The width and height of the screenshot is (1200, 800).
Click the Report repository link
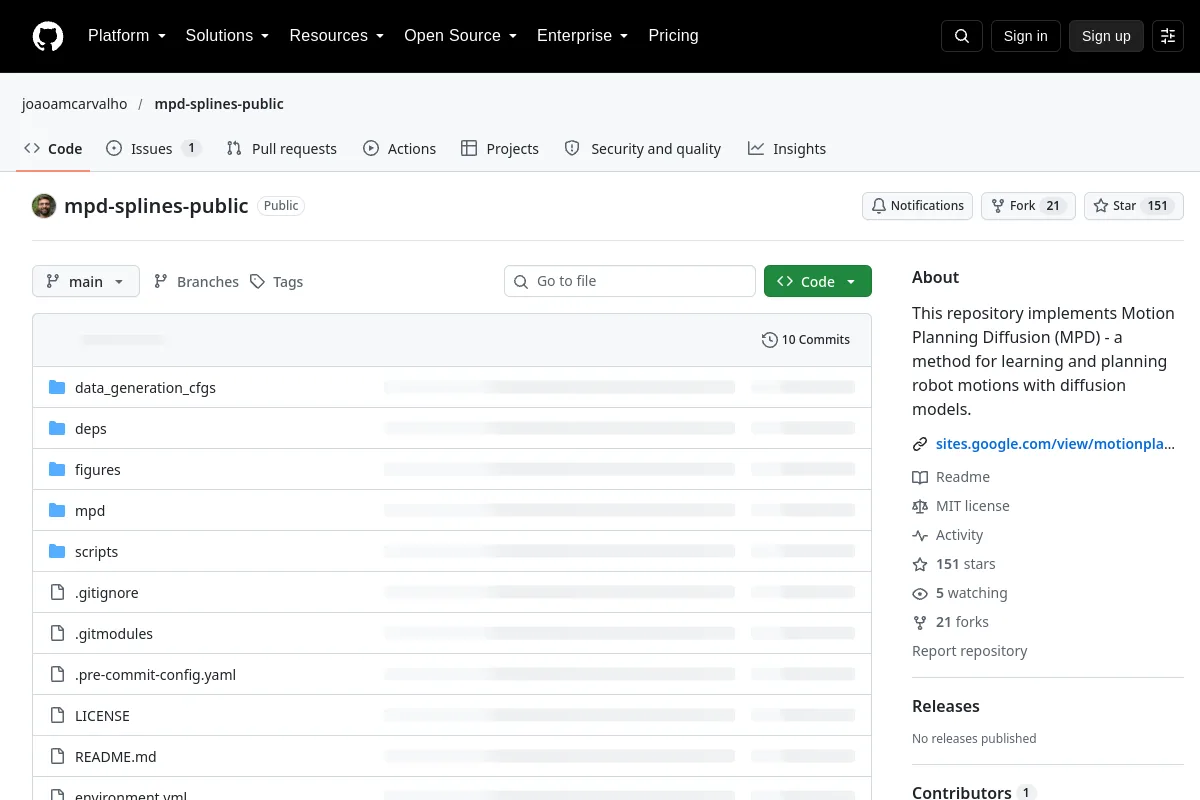970,651
